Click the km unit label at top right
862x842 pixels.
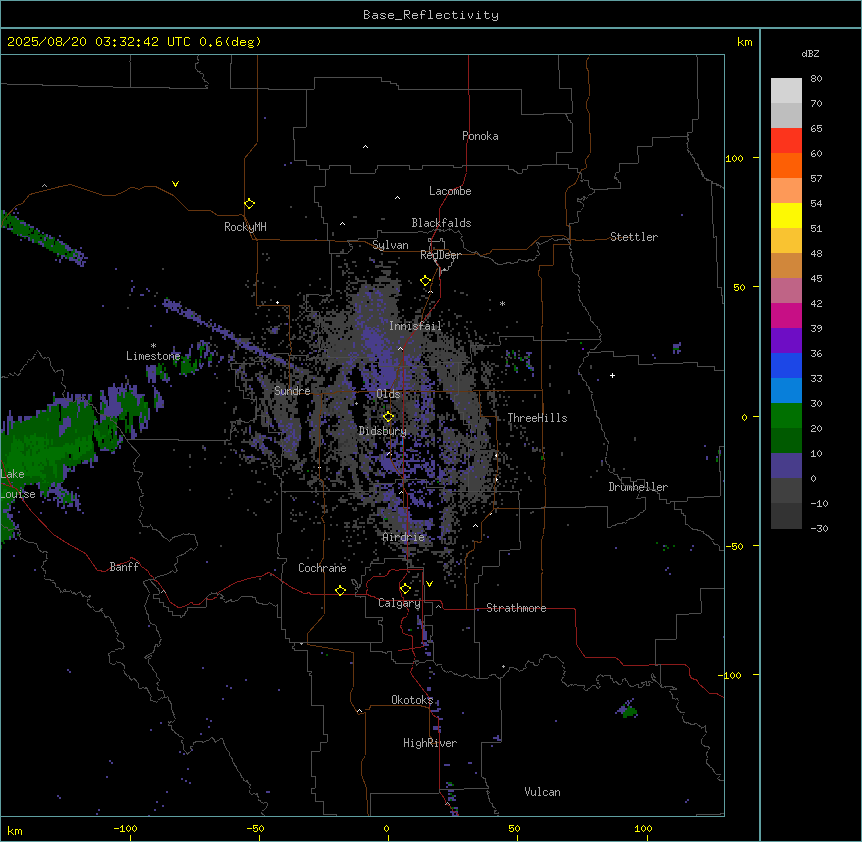pos(744,42)
